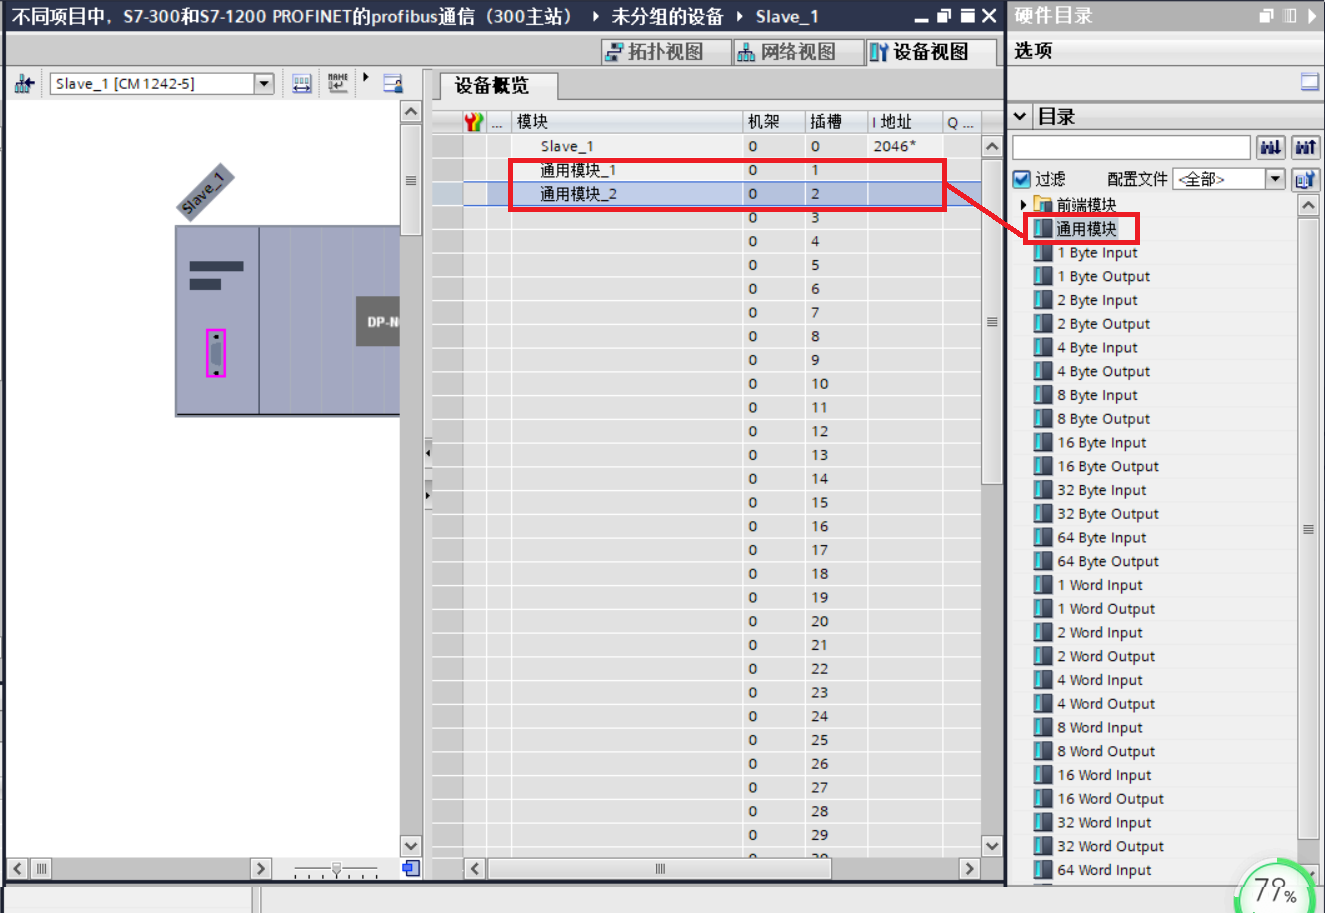Click the 模块 column header
The height and width of the screenshot is (913, 1325).
(x=627, y=122)
